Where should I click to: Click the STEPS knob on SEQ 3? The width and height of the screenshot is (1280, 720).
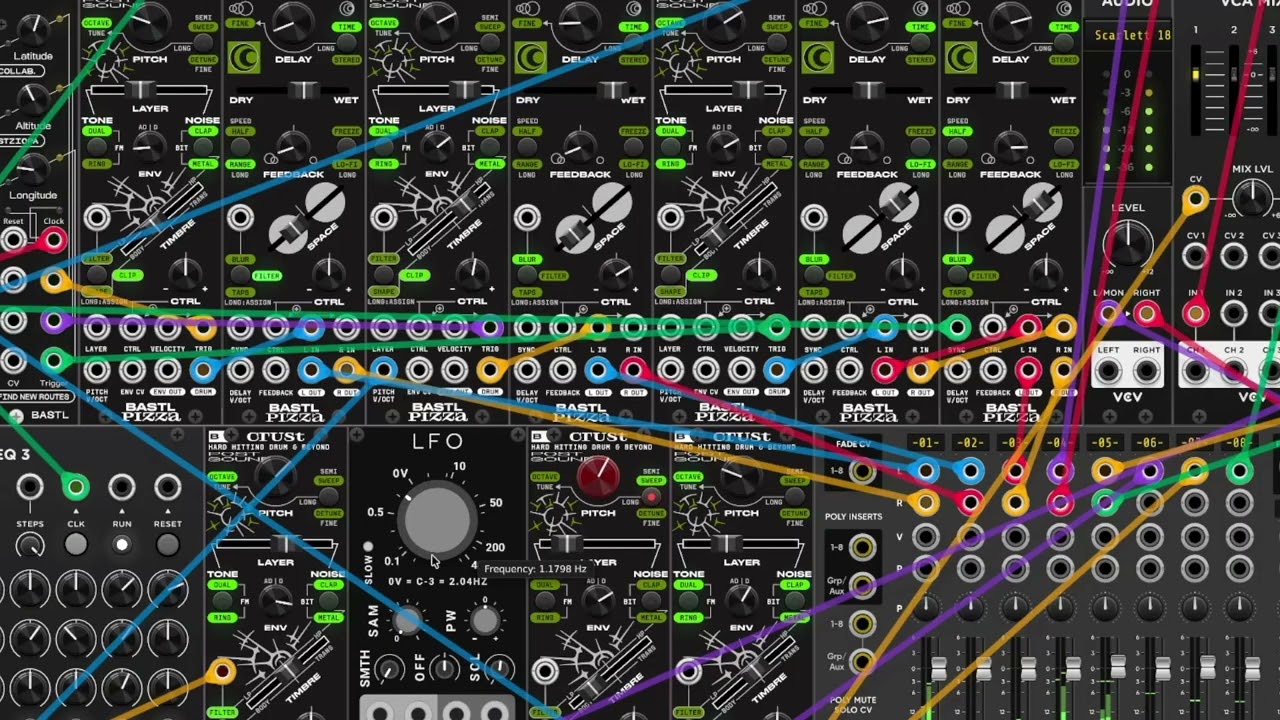click(30, 544)
